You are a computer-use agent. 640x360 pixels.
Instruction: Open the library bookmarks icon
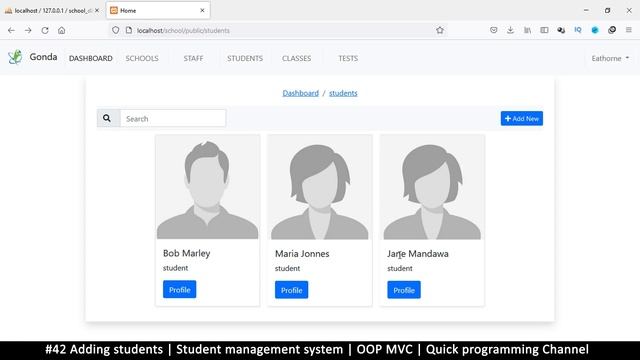click(527, 30)
